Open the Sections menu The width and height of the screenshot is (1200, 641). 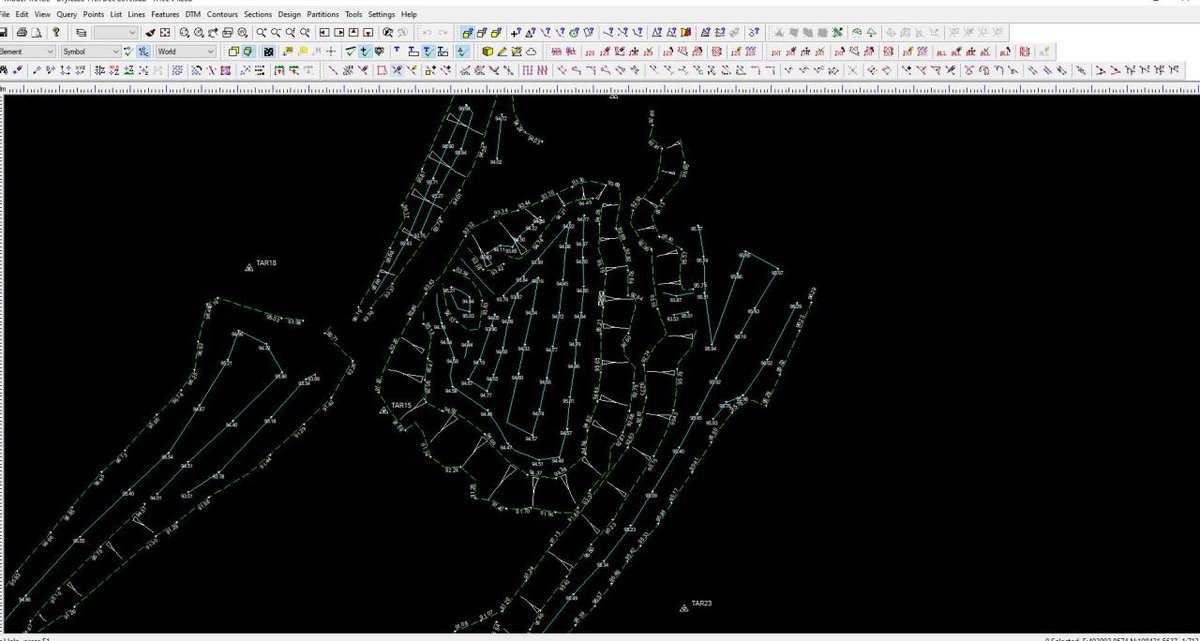click(x=258, y=16)
